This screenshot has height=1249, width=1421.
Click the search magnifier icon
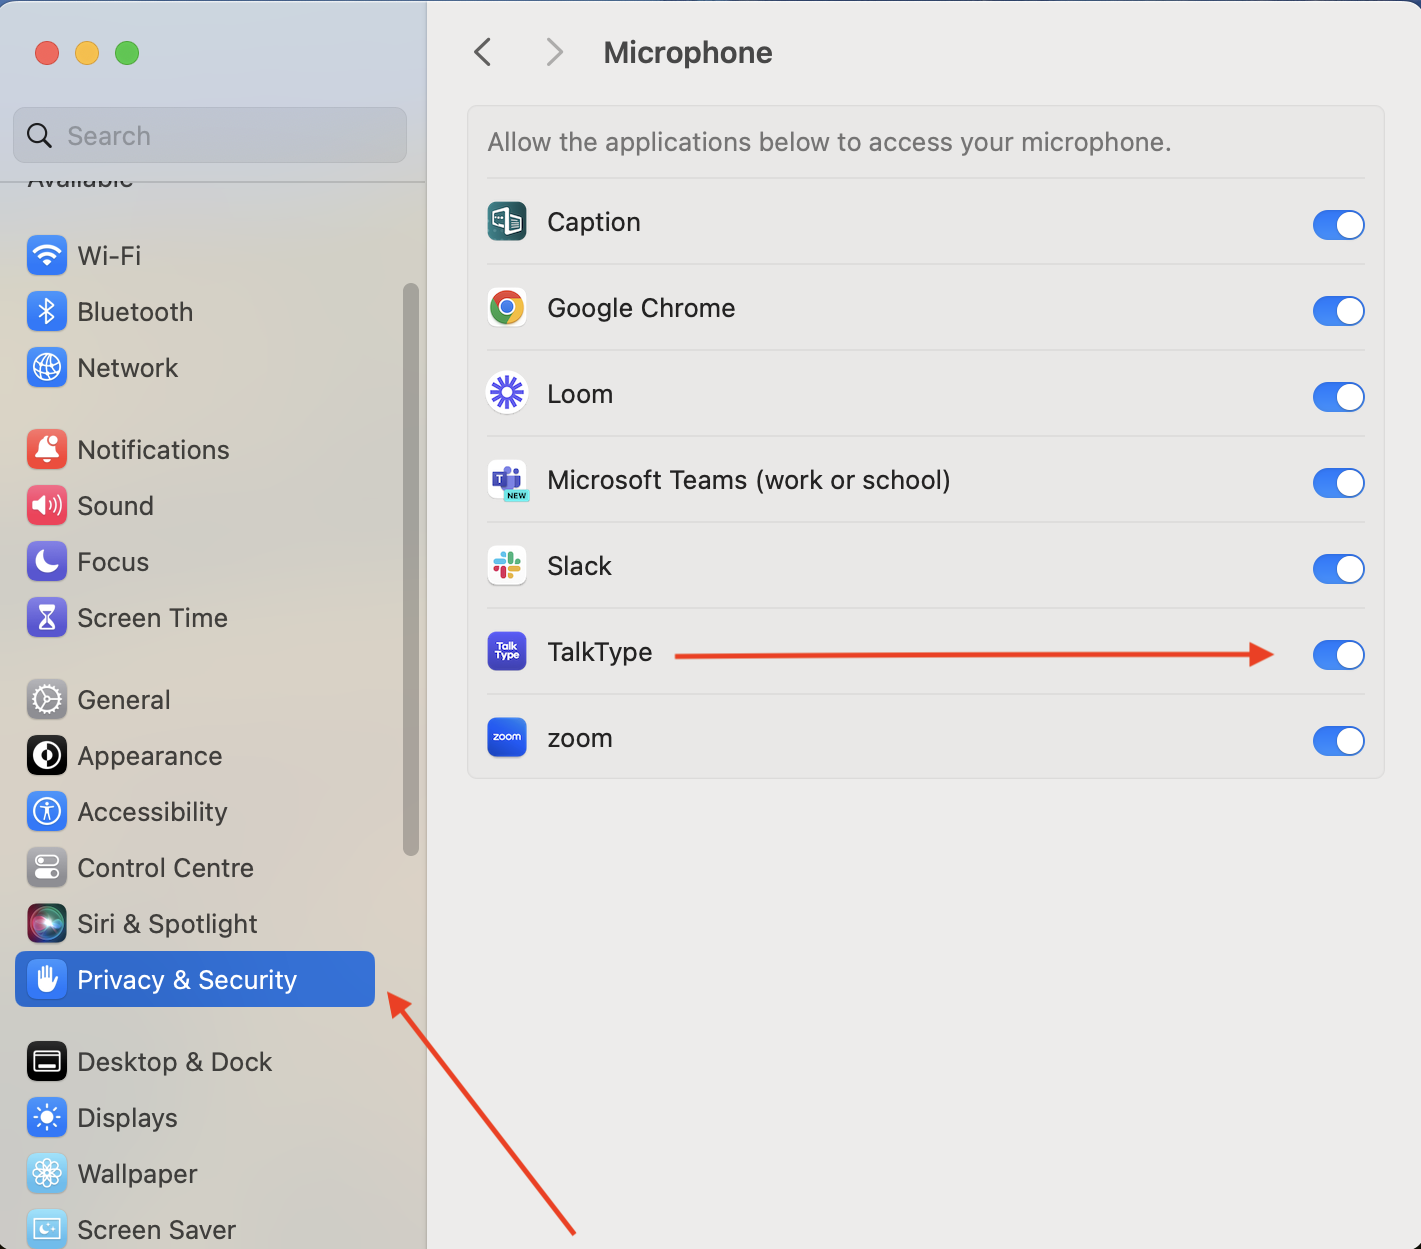(40, 136)
